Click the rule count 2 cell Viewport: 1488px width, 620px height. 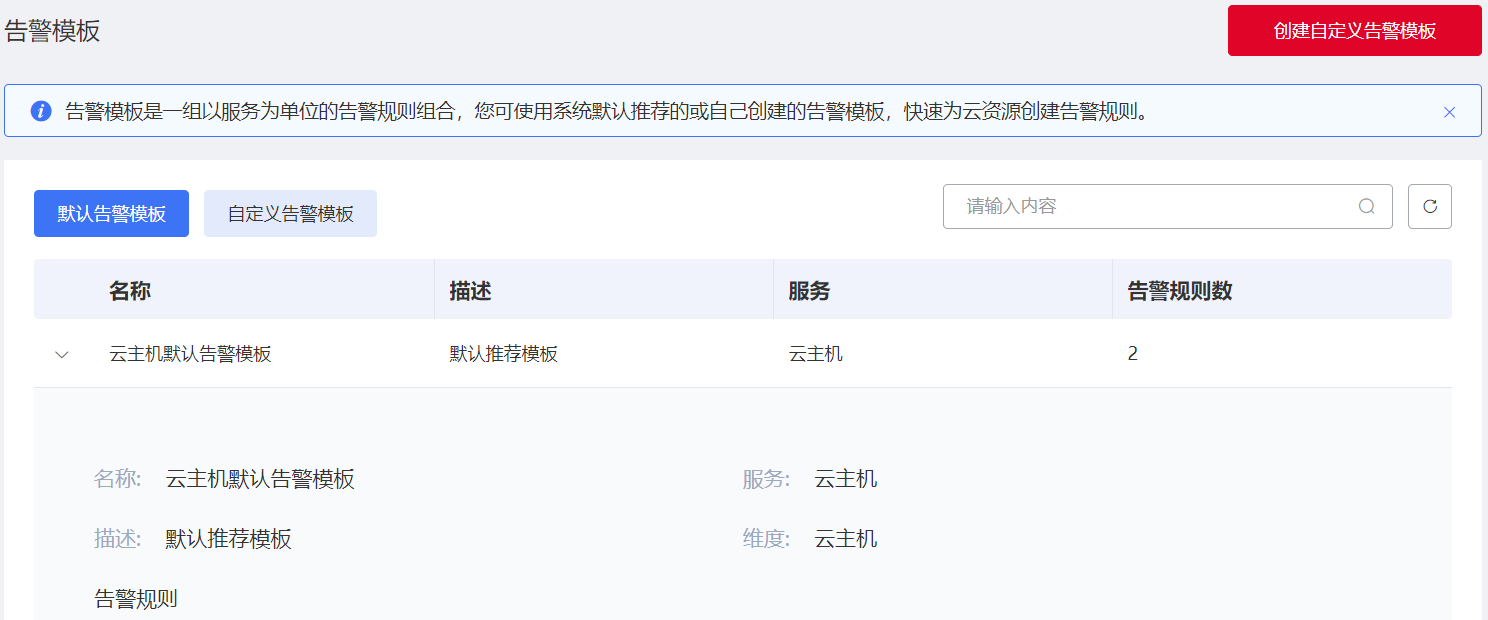[x=1132, y=354]
